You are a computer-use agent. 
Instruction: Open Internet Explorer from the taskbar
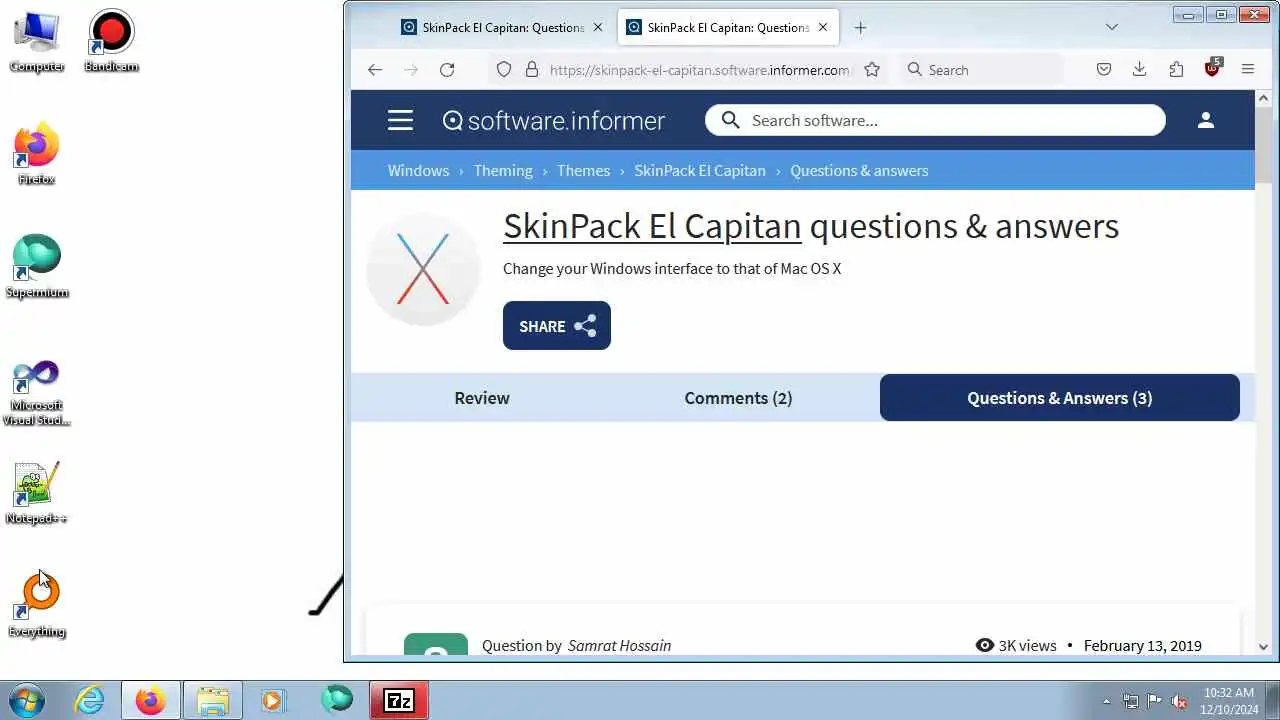pos(90,701)
